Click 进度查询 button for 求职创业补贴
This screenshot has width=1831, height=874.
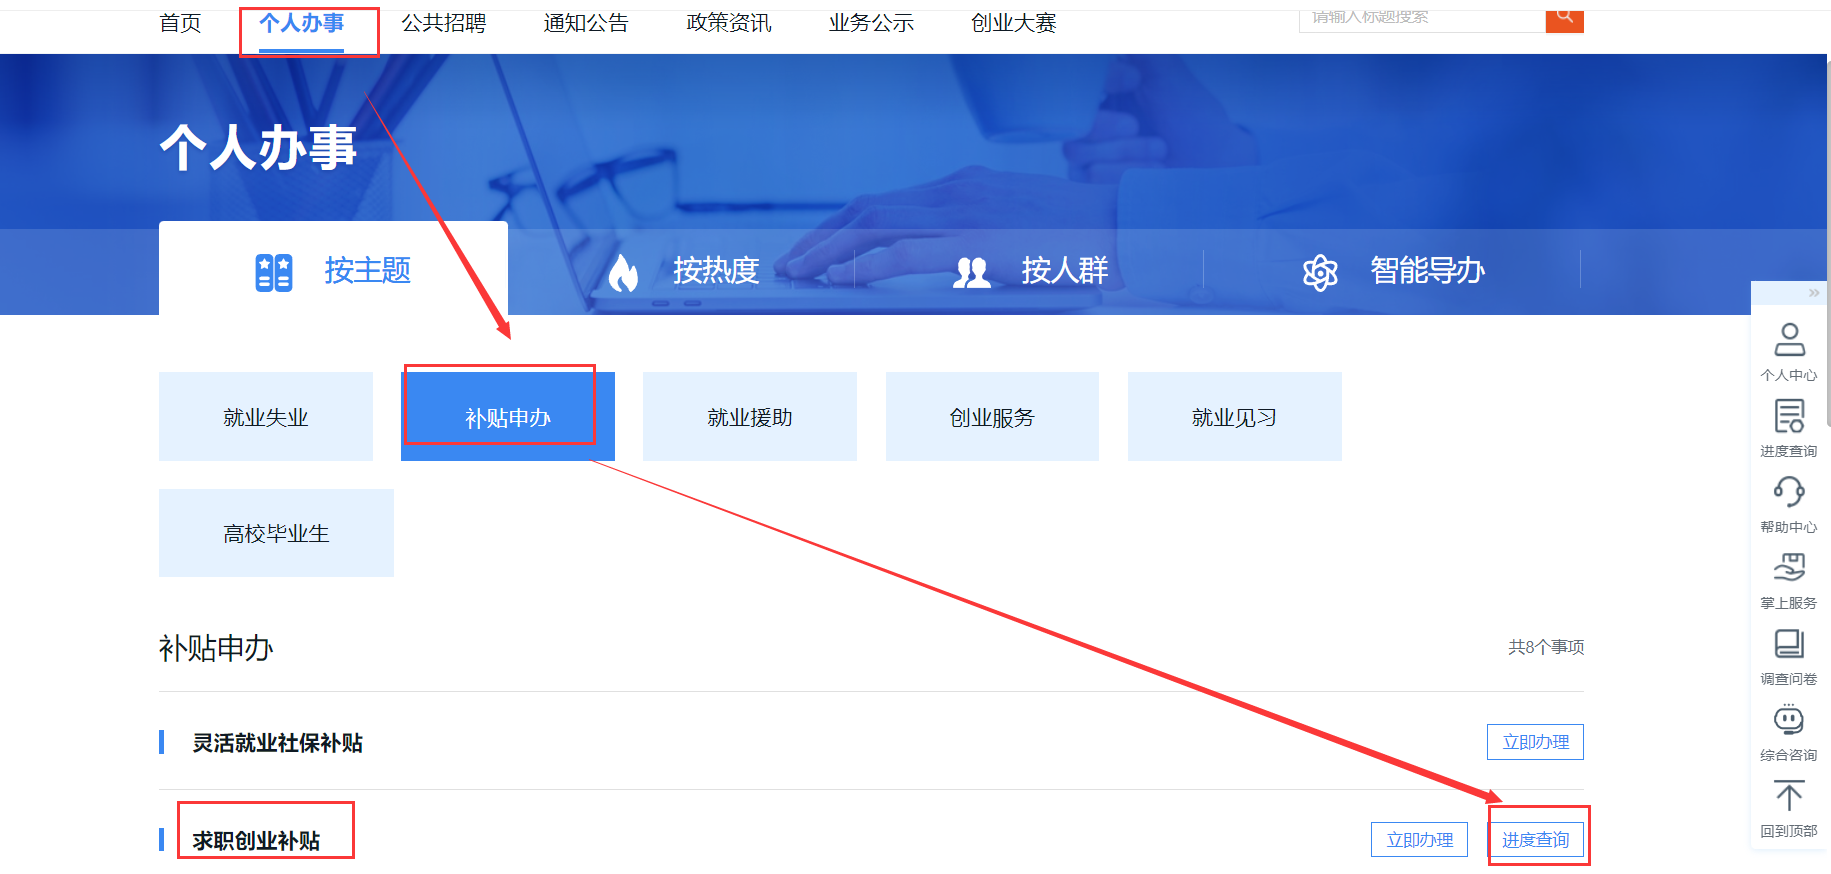tap(1535, 840)
